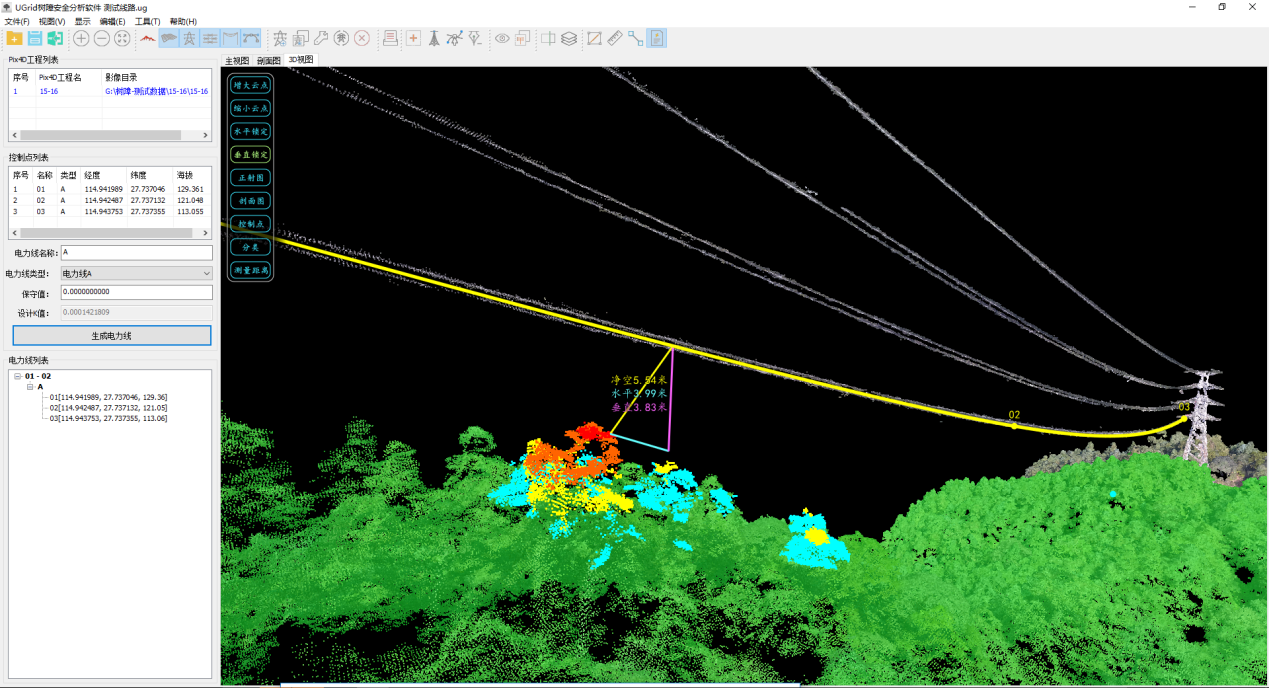Toggle the highlighted tower display toolbar icon
The width and height of the screenshot is (1269, 688).
coord(189,38)
